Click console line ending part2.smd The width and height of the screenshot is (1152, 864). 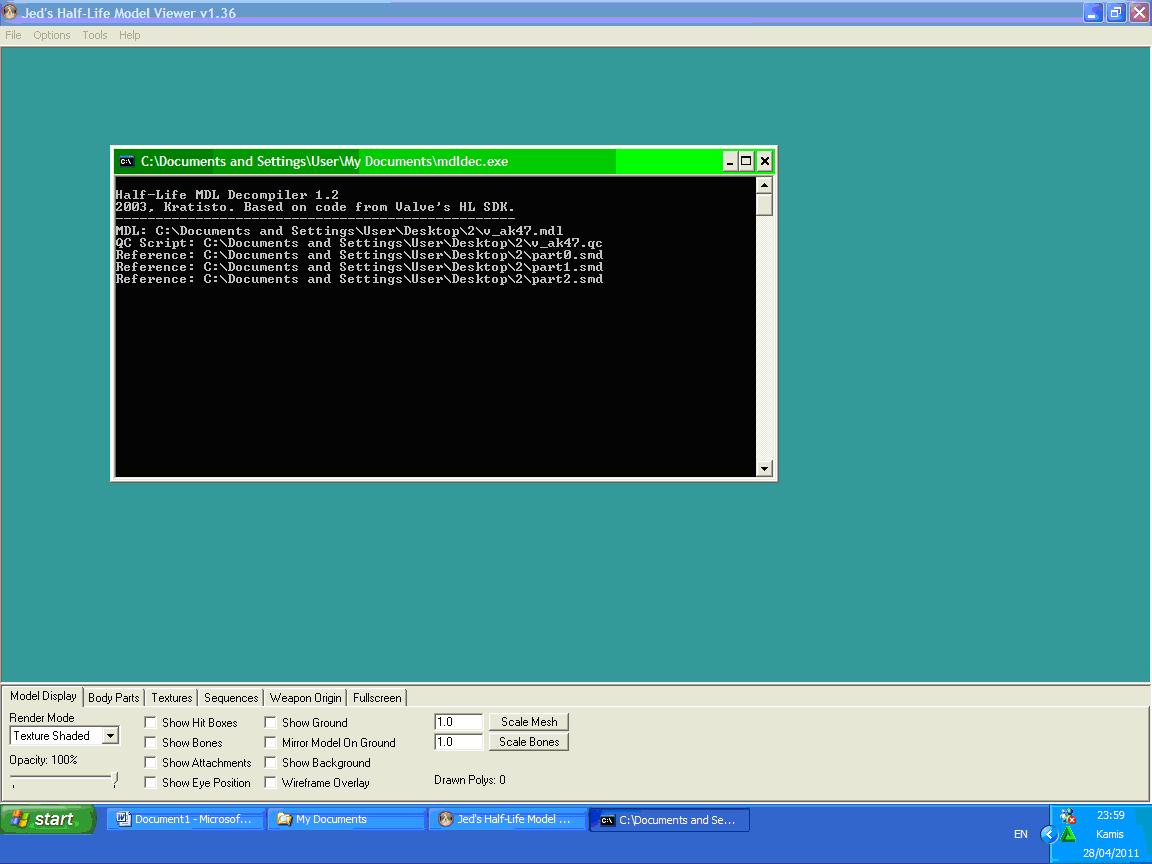[359, 279]
